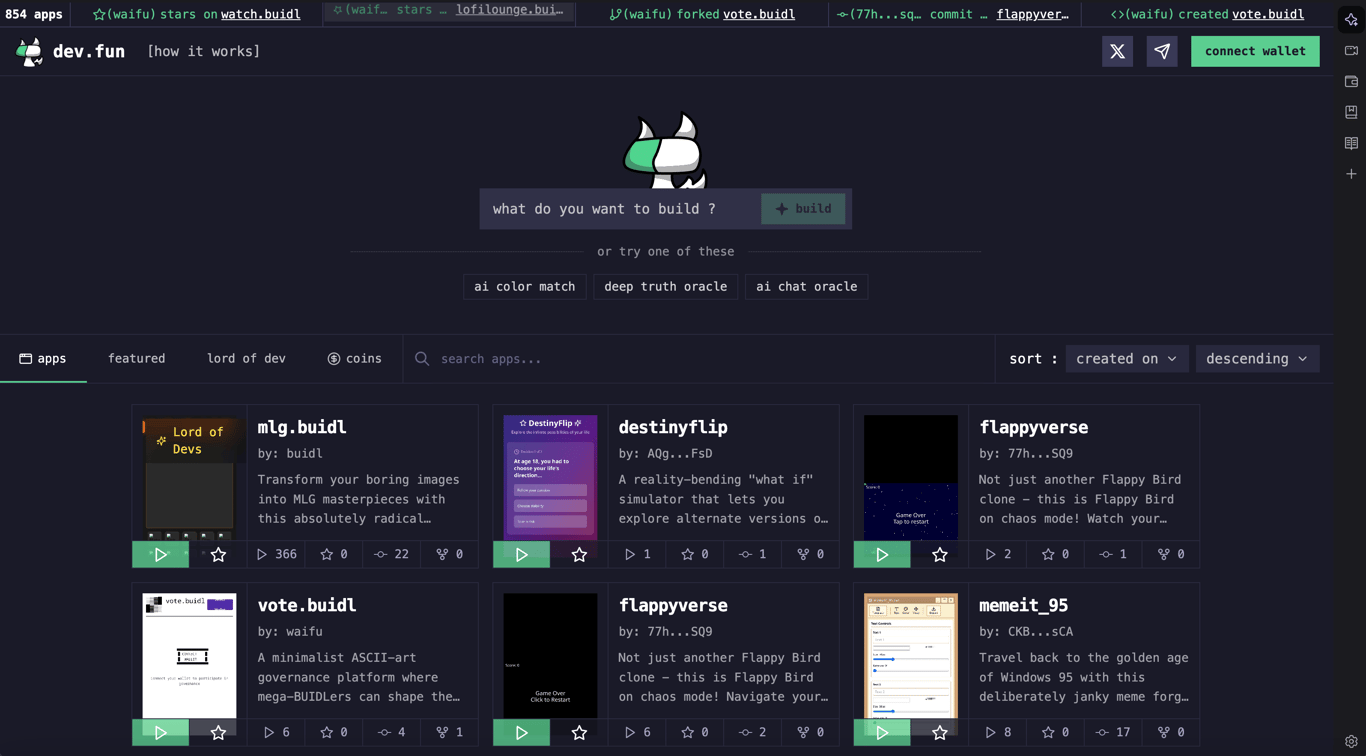Open the purple DestinyFlip thumbnail
Screen dimensions: 1366x756
(x=550, y=477)
